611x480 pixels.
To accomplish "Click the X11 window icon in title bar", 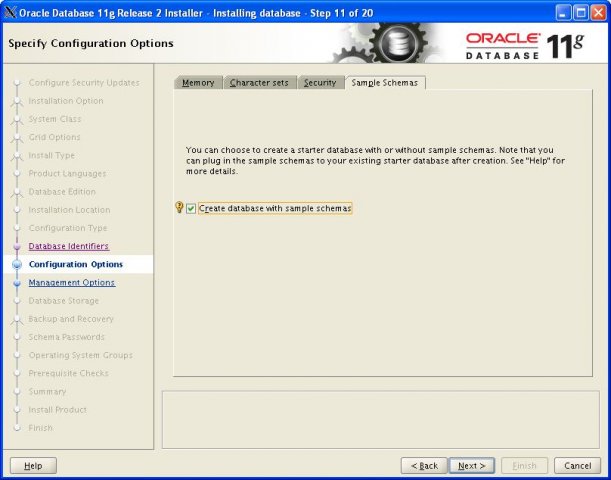I will click(11, 13).
